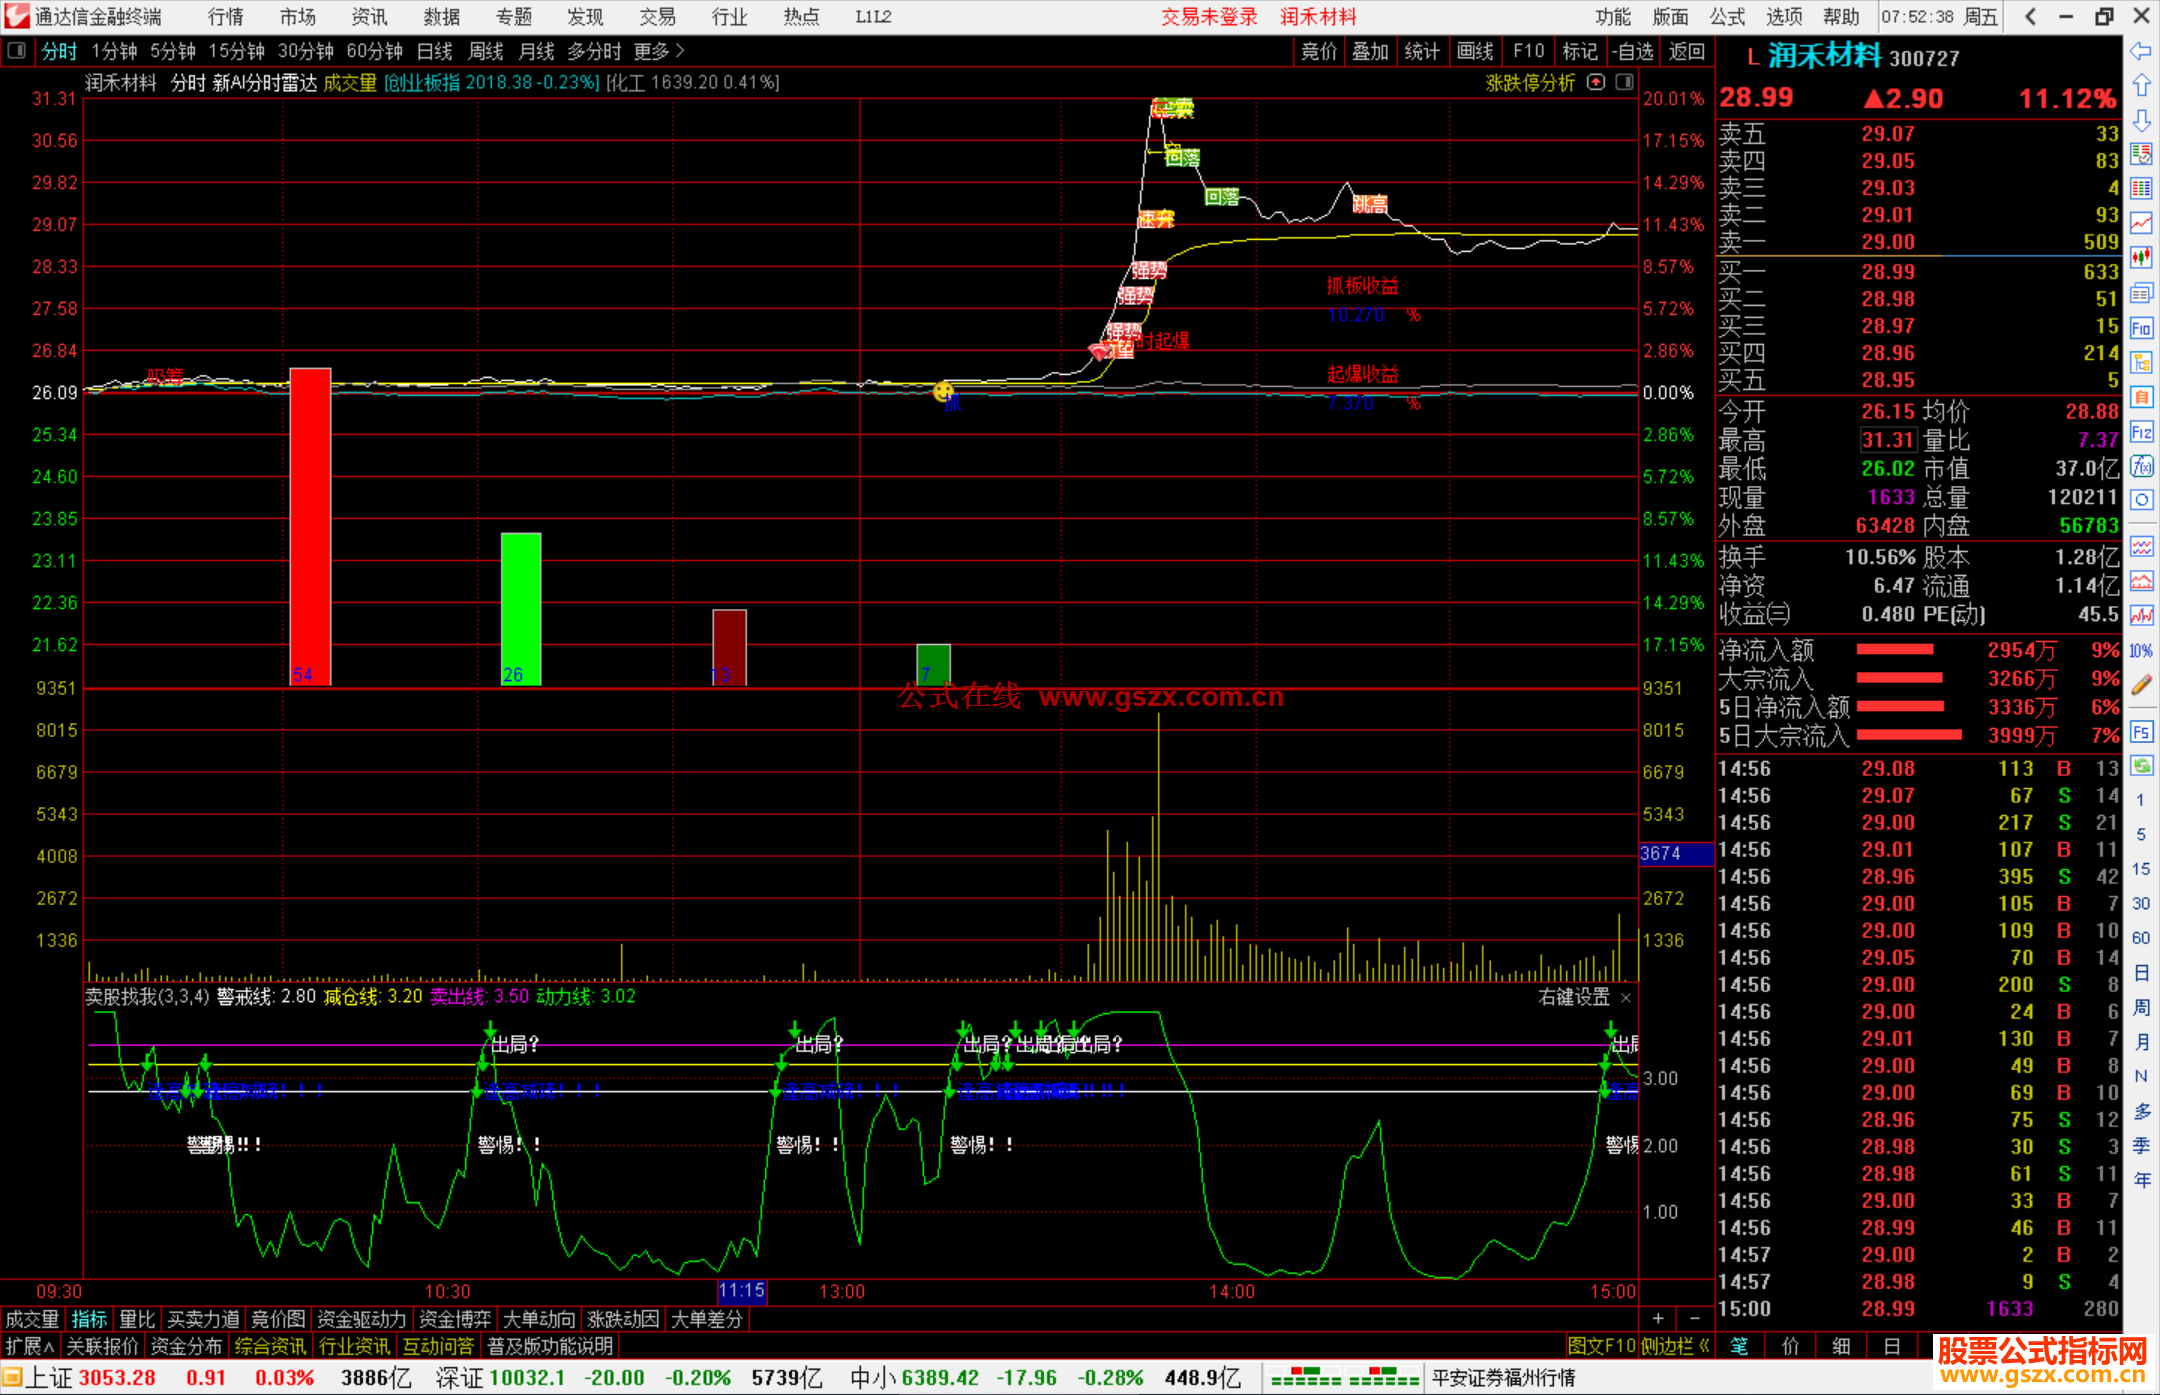Open the 行情 menu

[225, 17]
